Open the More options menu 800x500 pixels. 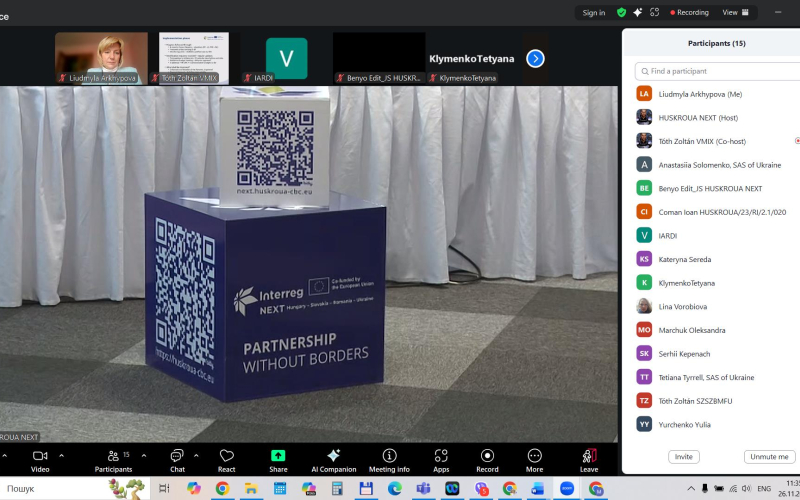coord(534,458)
